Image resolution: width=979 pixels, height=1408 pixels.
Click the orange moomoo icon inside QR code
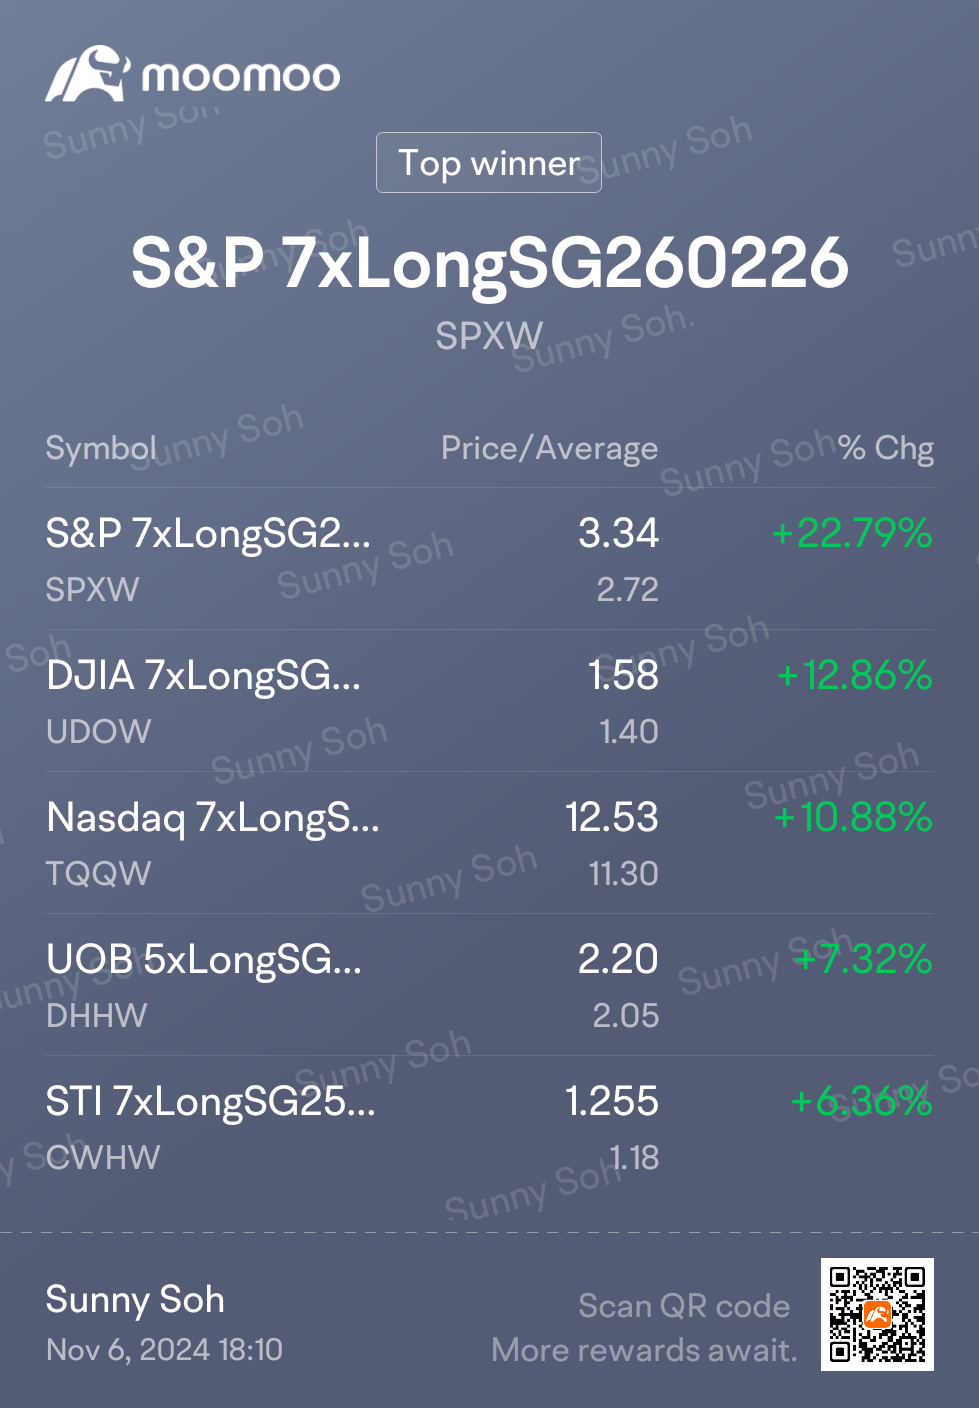click(877, 1314)
